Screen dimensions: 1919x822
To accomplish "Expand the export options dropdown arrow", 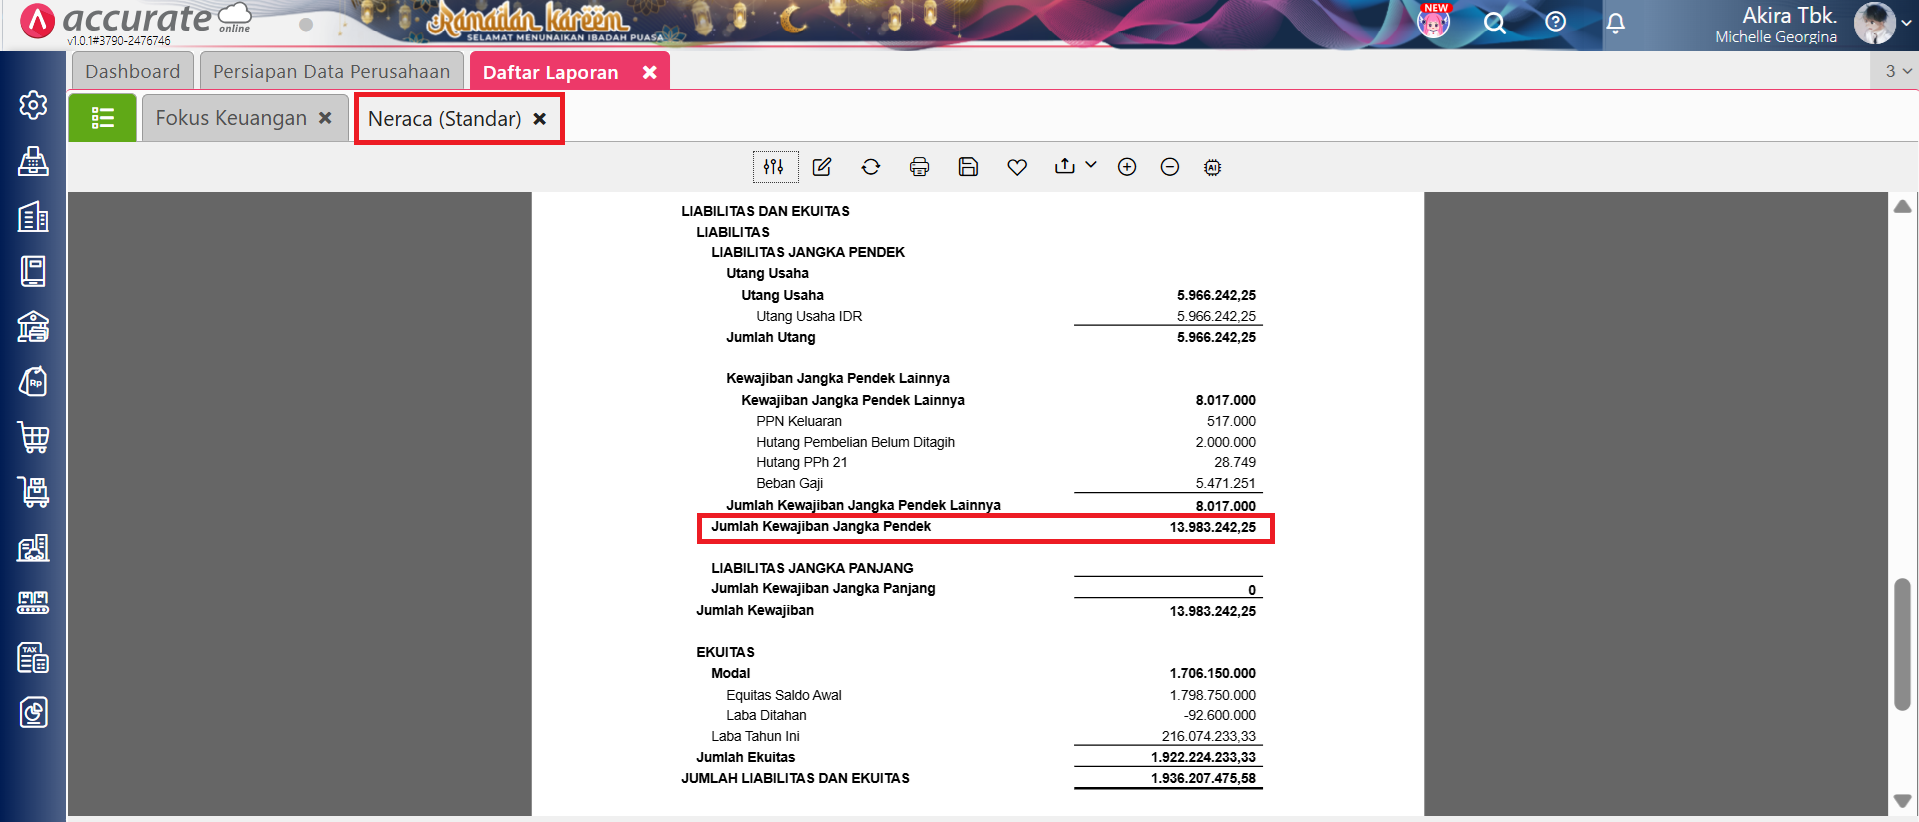I will pyautogui.click(x=1091, y=165).
